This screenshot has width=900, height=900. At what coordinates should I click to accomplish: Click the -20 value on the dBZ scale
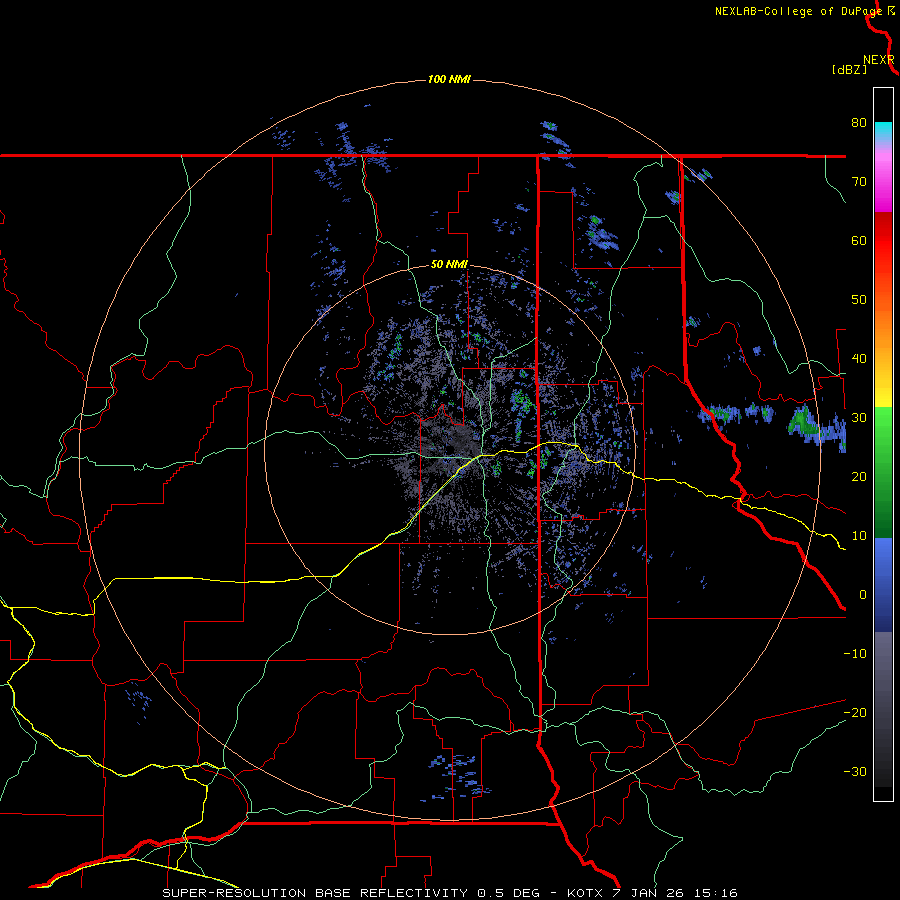coord(855,712)
